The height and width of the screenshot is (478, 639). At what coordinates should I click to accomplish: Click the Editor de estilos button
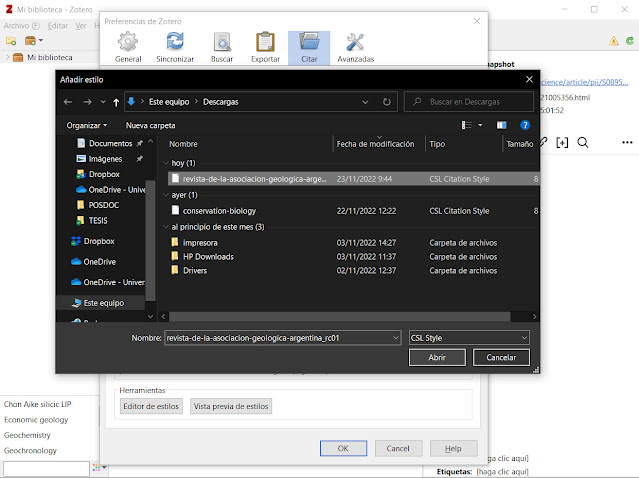[x=151, y=406]
